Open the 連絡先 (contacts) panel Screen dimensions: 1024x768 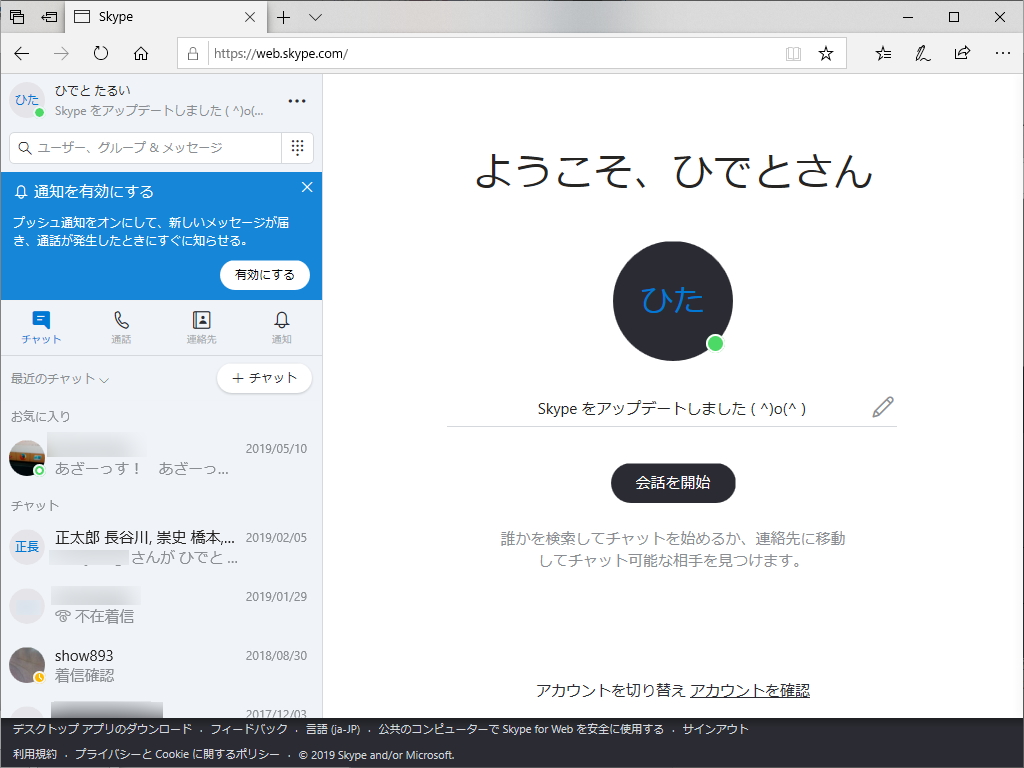click(x=201, y=327)
